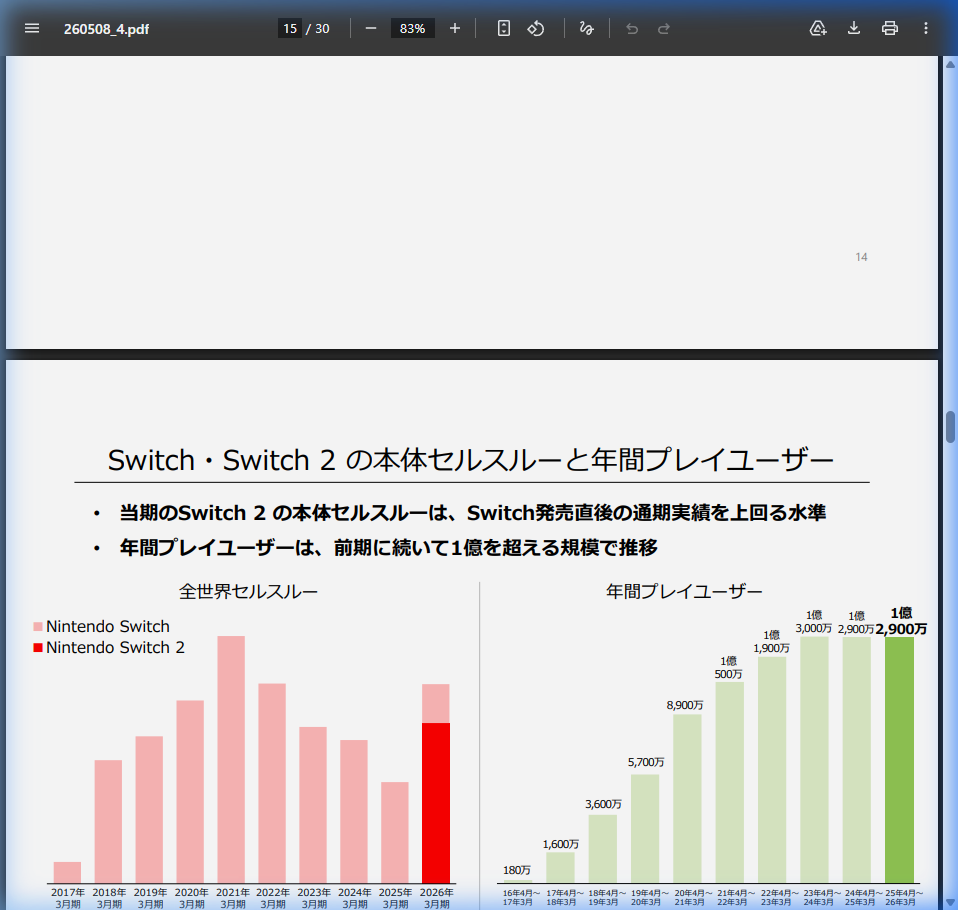Viewport: 958px width, 910px height.
Task: Click the scrollbar down arrow
Action: pos(951,903)
